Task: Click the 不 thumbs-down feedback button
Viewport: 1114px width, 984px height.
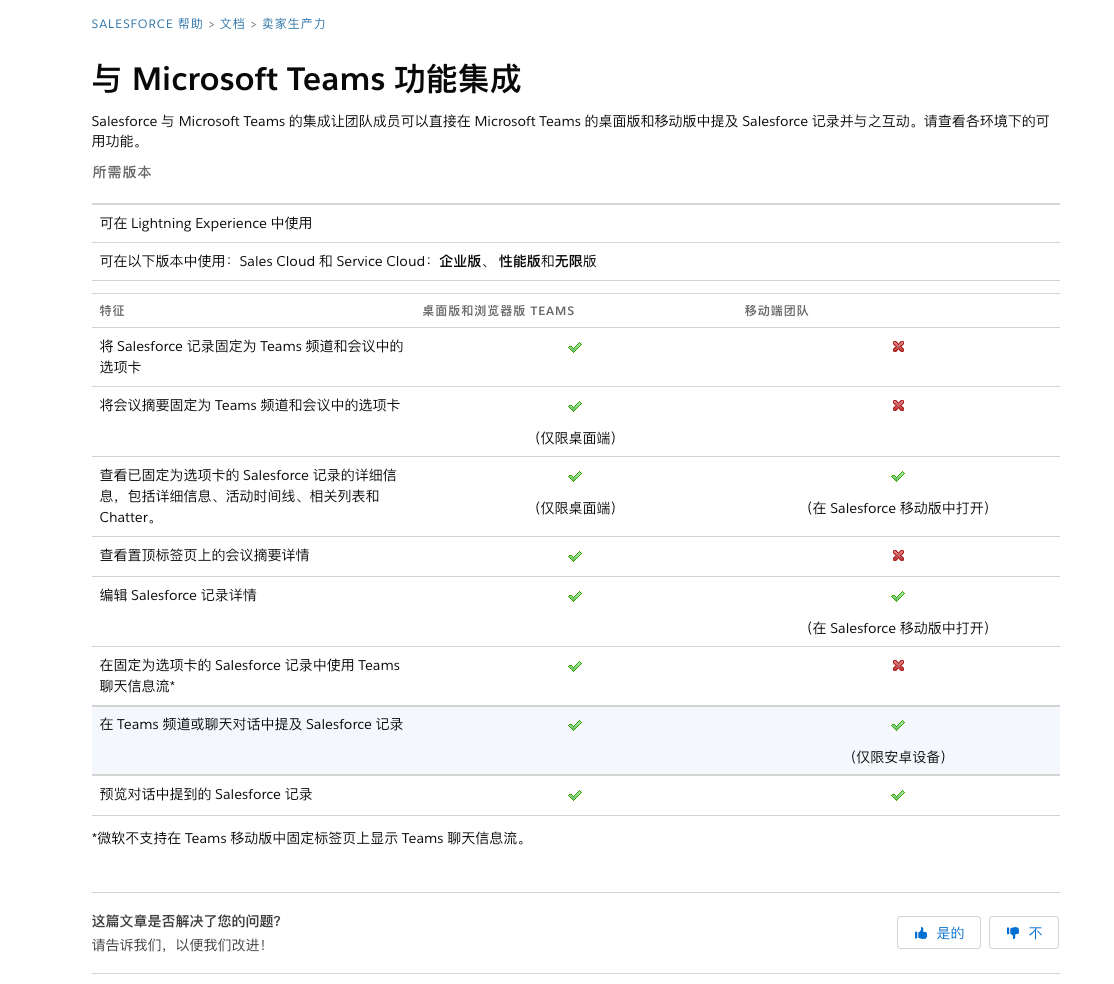Action: click(x=1024, y=933)
